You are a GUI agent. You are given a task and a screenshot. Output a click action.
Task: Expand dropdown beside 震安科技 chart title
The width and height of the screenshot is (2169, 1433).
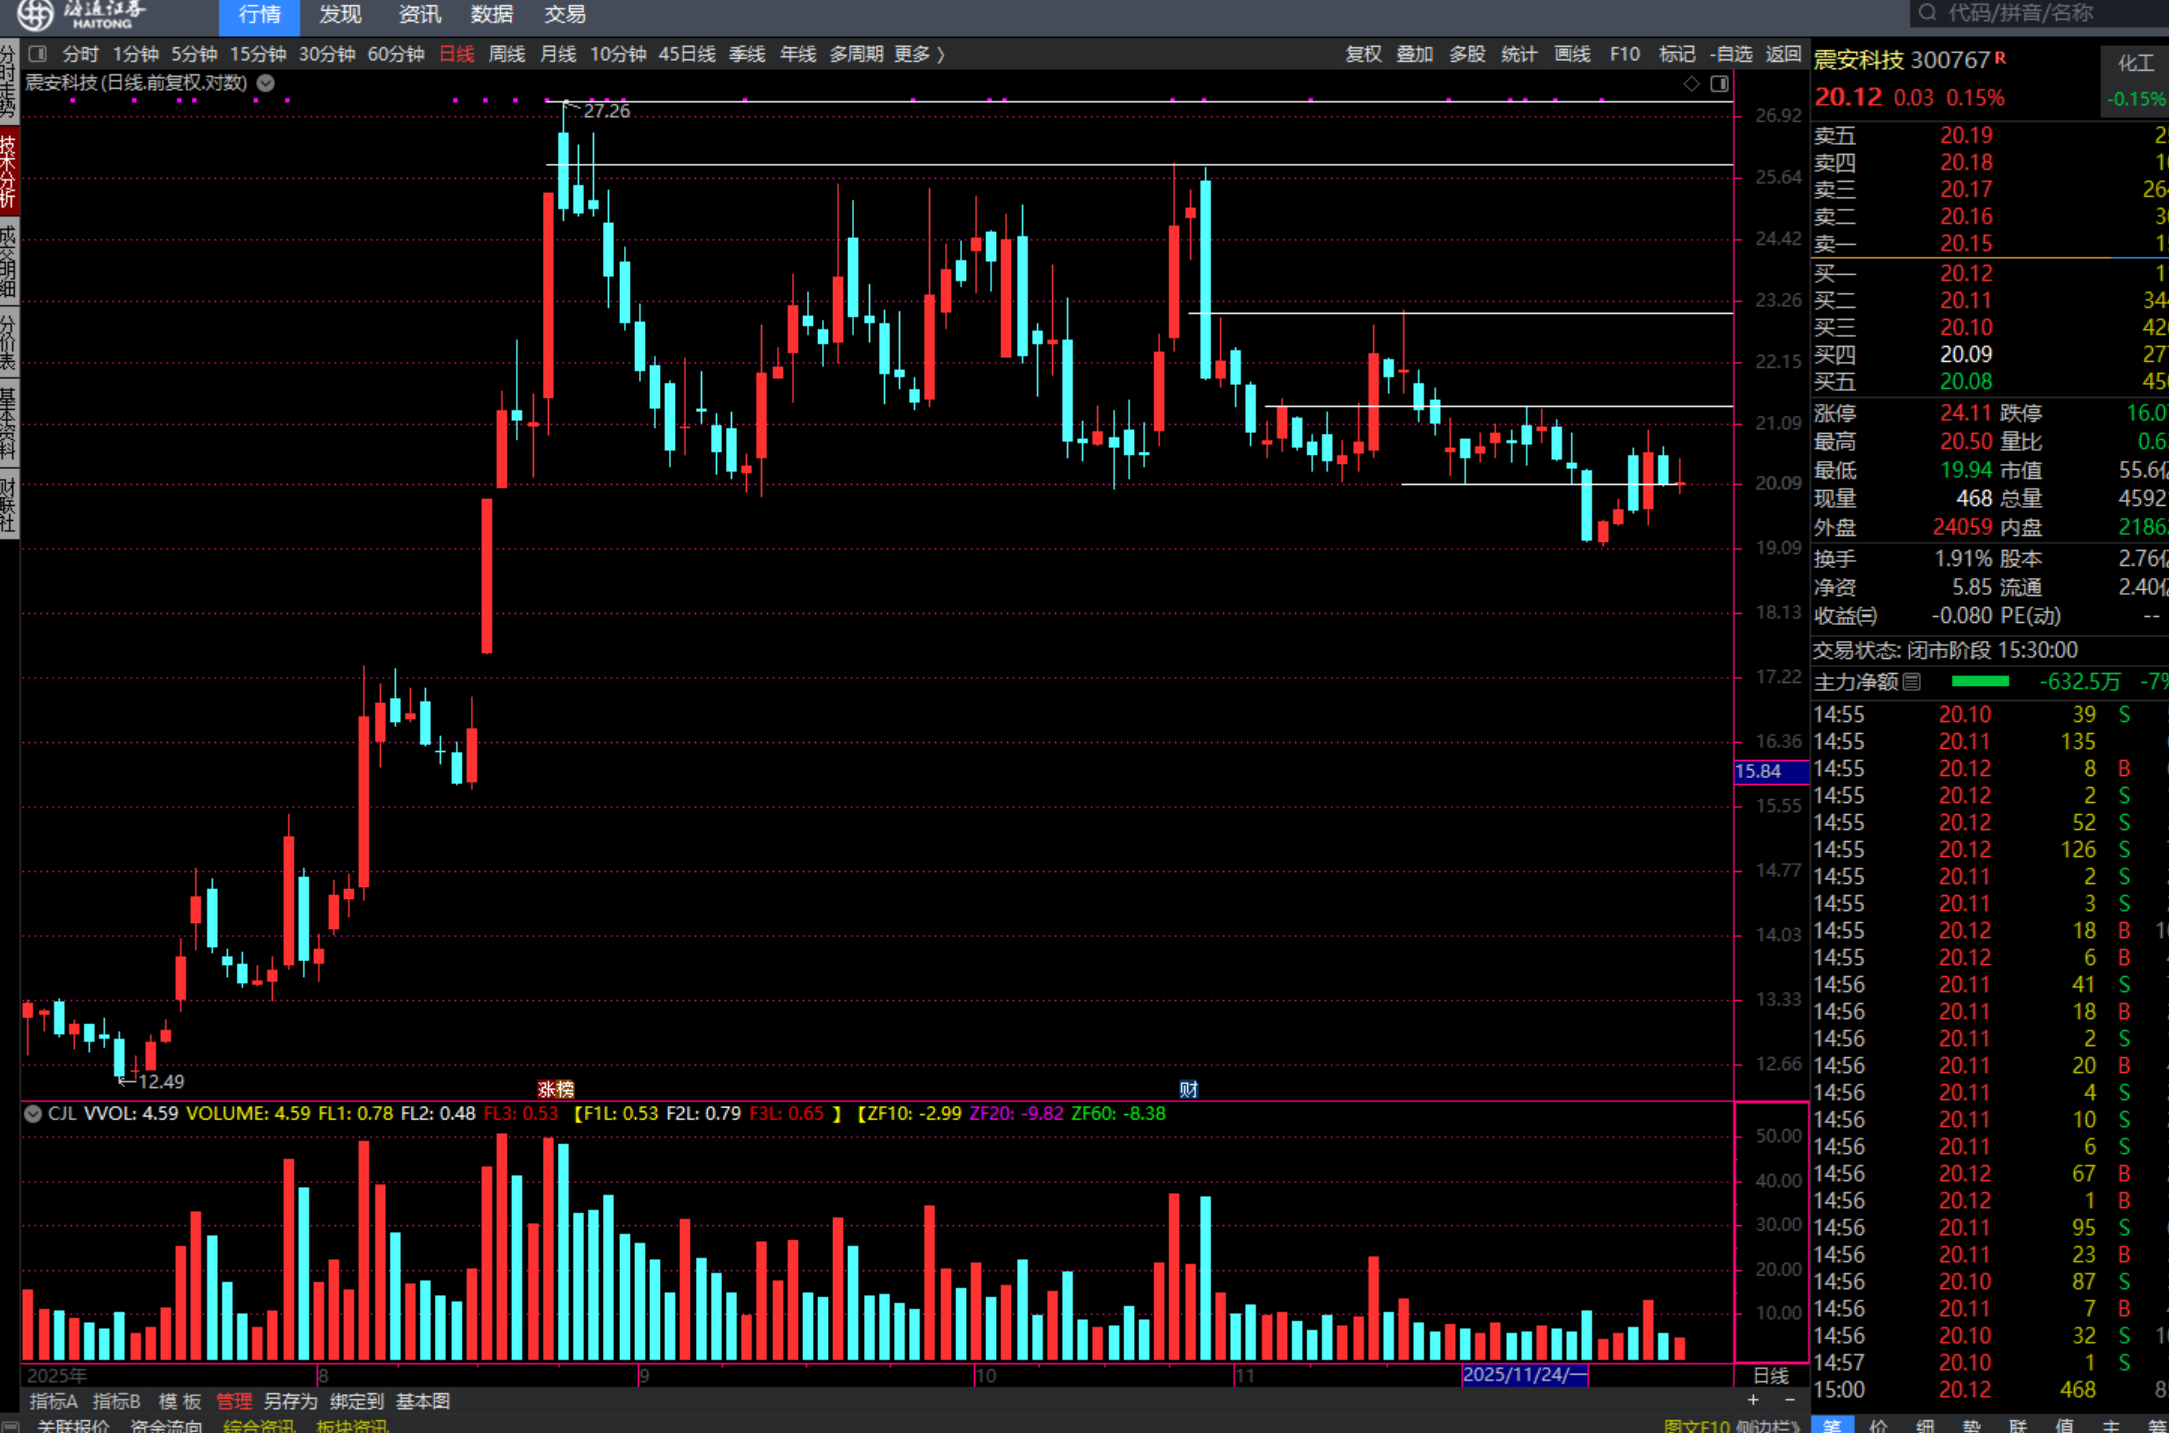pyautogui.click(x=266, y=83)
